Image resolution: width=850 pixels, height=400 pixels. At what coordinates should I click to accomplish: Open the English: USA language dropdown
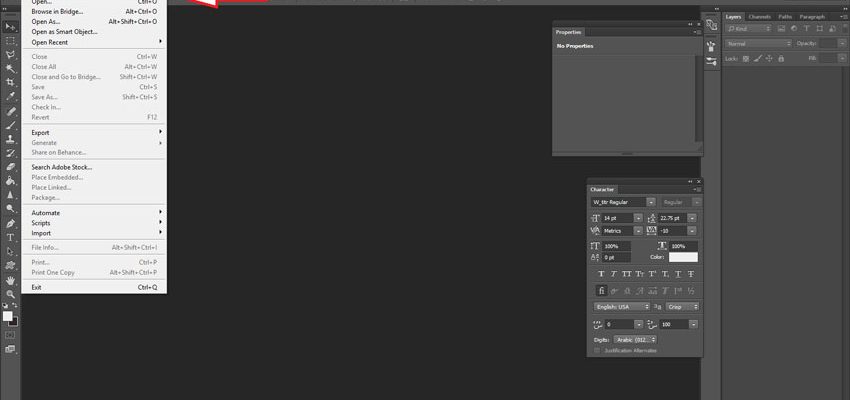pos(622,307)
